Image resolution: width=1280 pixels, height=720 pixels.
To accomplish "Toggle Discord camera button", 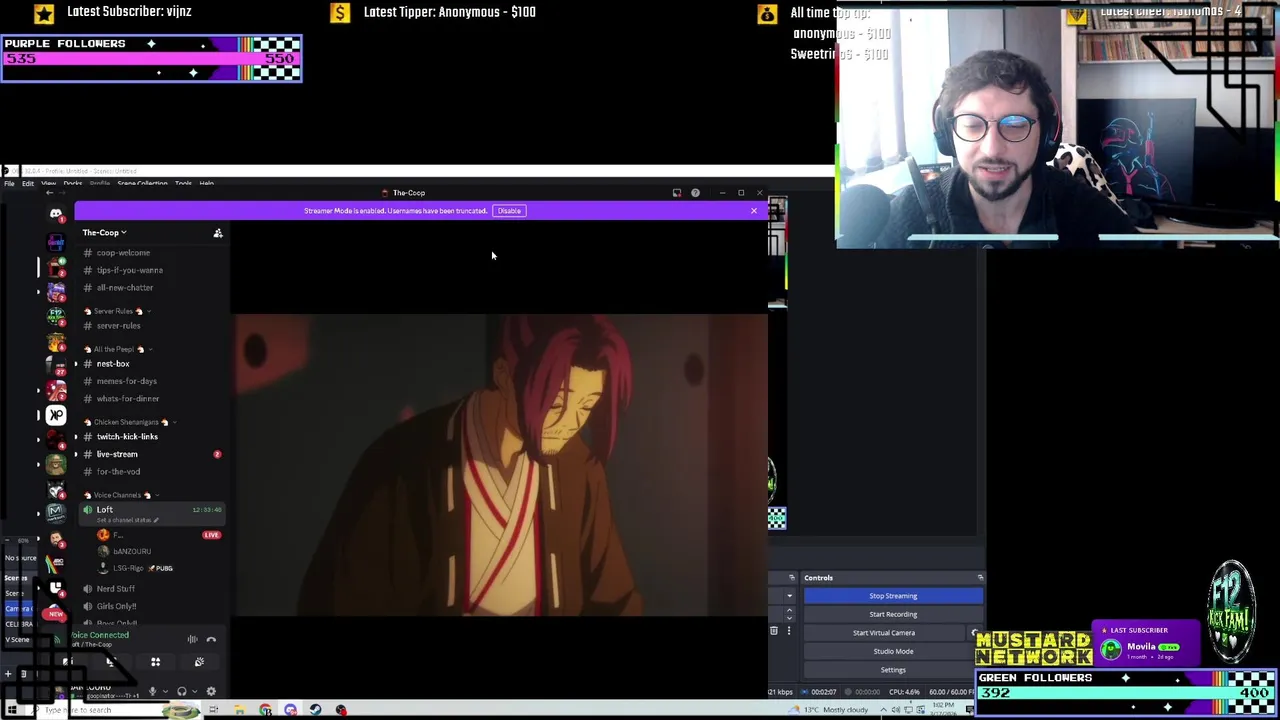I will (67, 662).
